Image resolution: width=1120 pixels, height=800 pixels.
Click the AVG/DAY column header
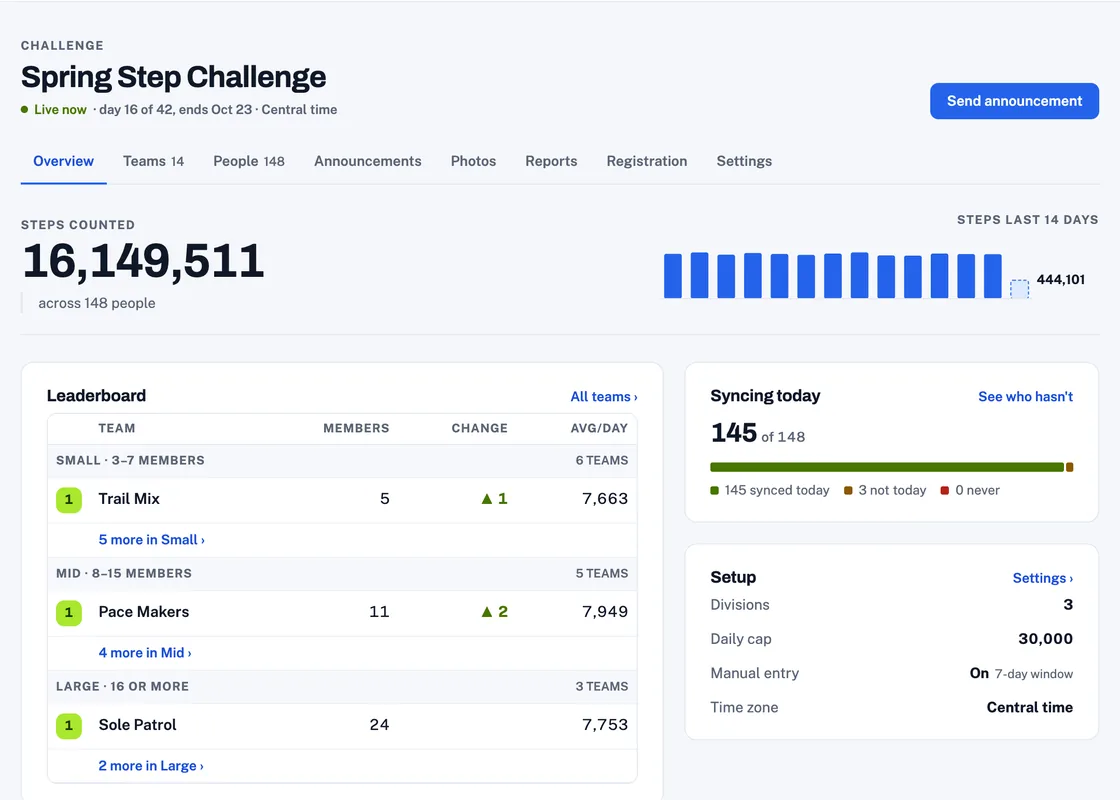click(x=599, y=428)
